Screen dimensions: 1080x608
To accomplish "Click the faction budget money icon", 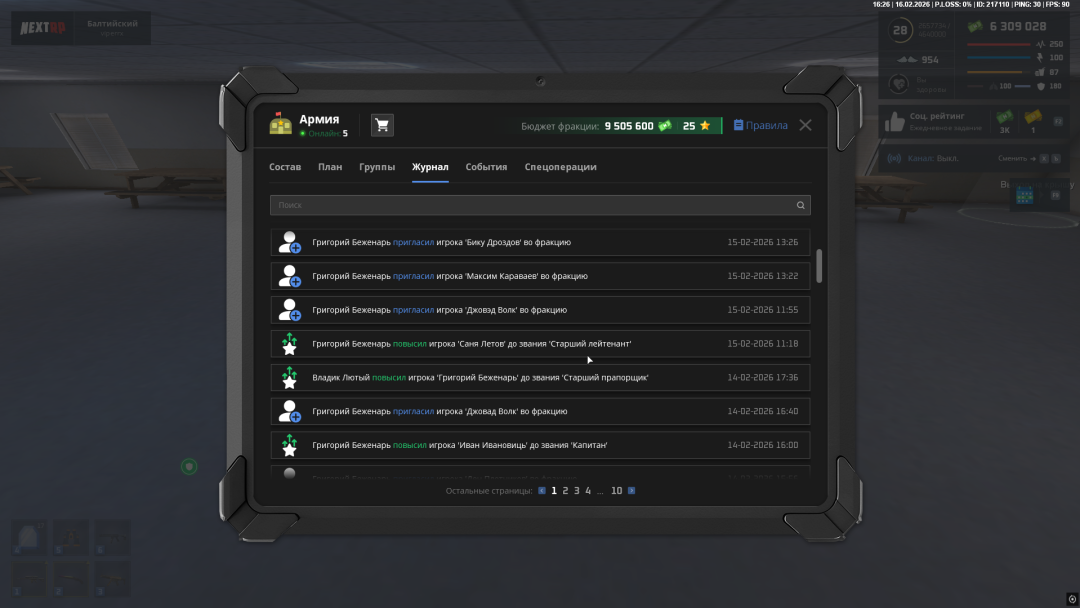I will [664, 126].
